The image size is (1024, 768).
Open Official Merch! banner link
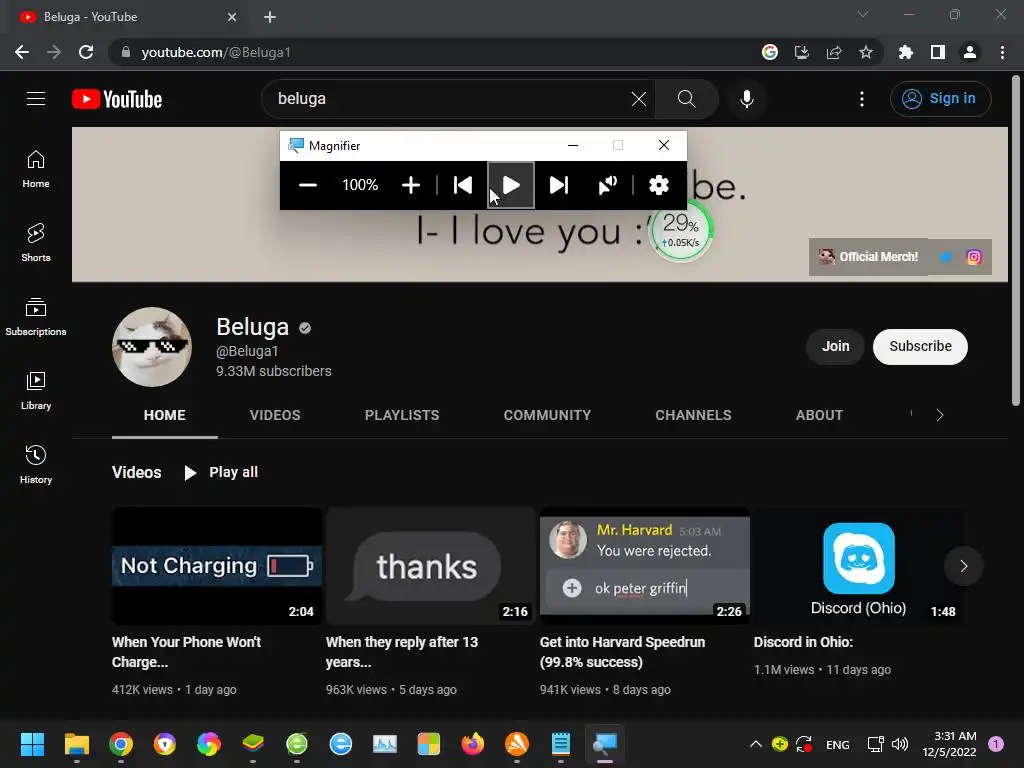click(869, 257)
